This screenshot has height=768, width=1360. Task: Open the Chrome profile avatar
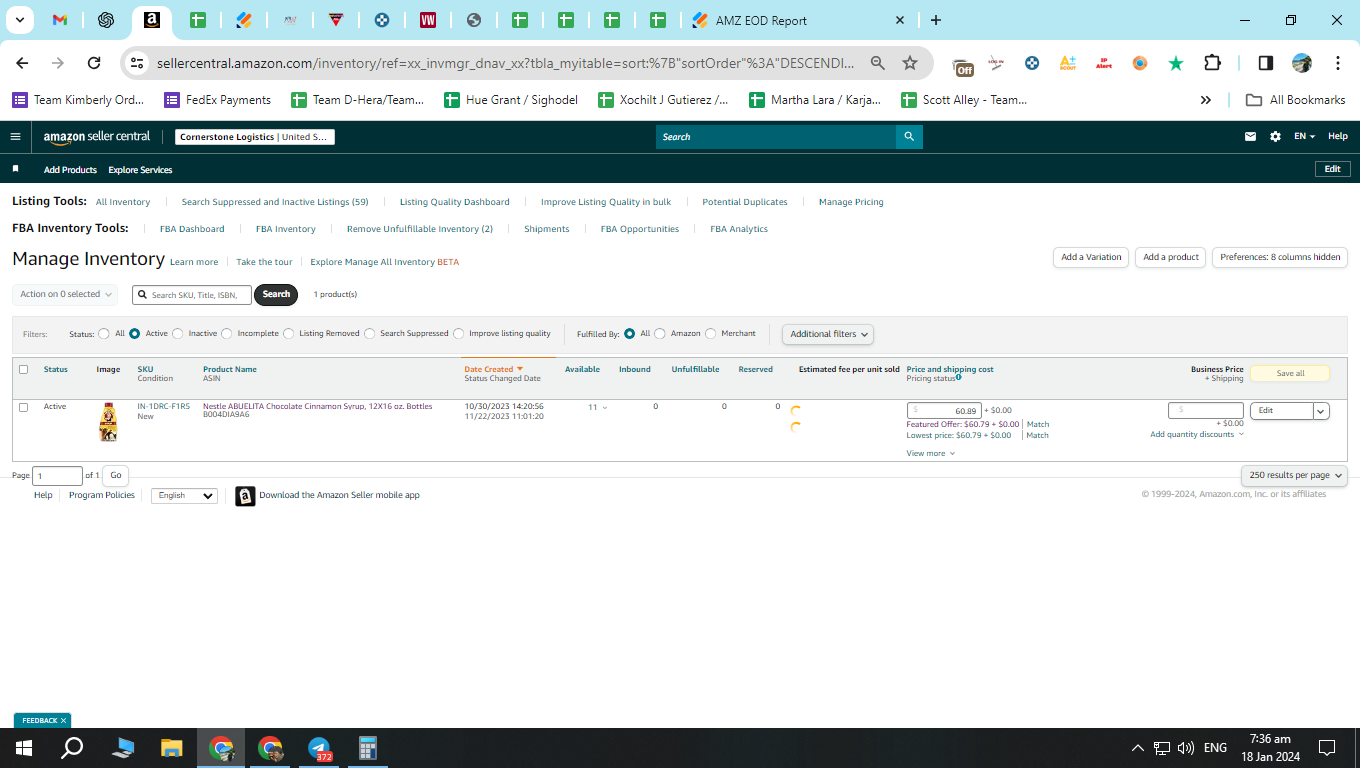tap(1301, 63)
